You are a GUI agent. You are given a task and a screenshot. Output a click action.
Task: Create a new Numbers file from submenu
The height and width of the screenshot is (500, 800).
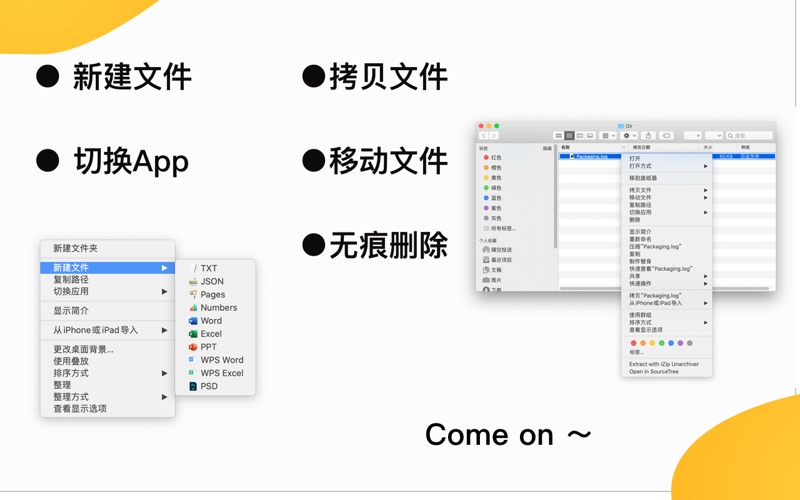215,308
